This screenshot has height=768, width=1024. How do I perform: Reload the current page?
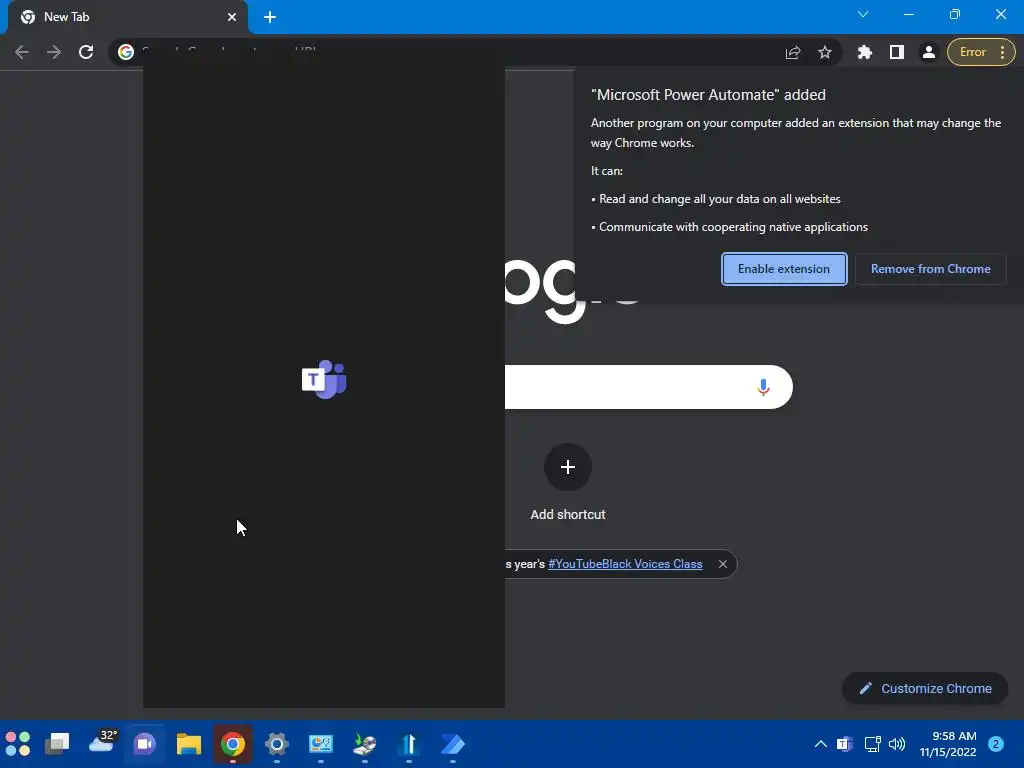(86, 52)
